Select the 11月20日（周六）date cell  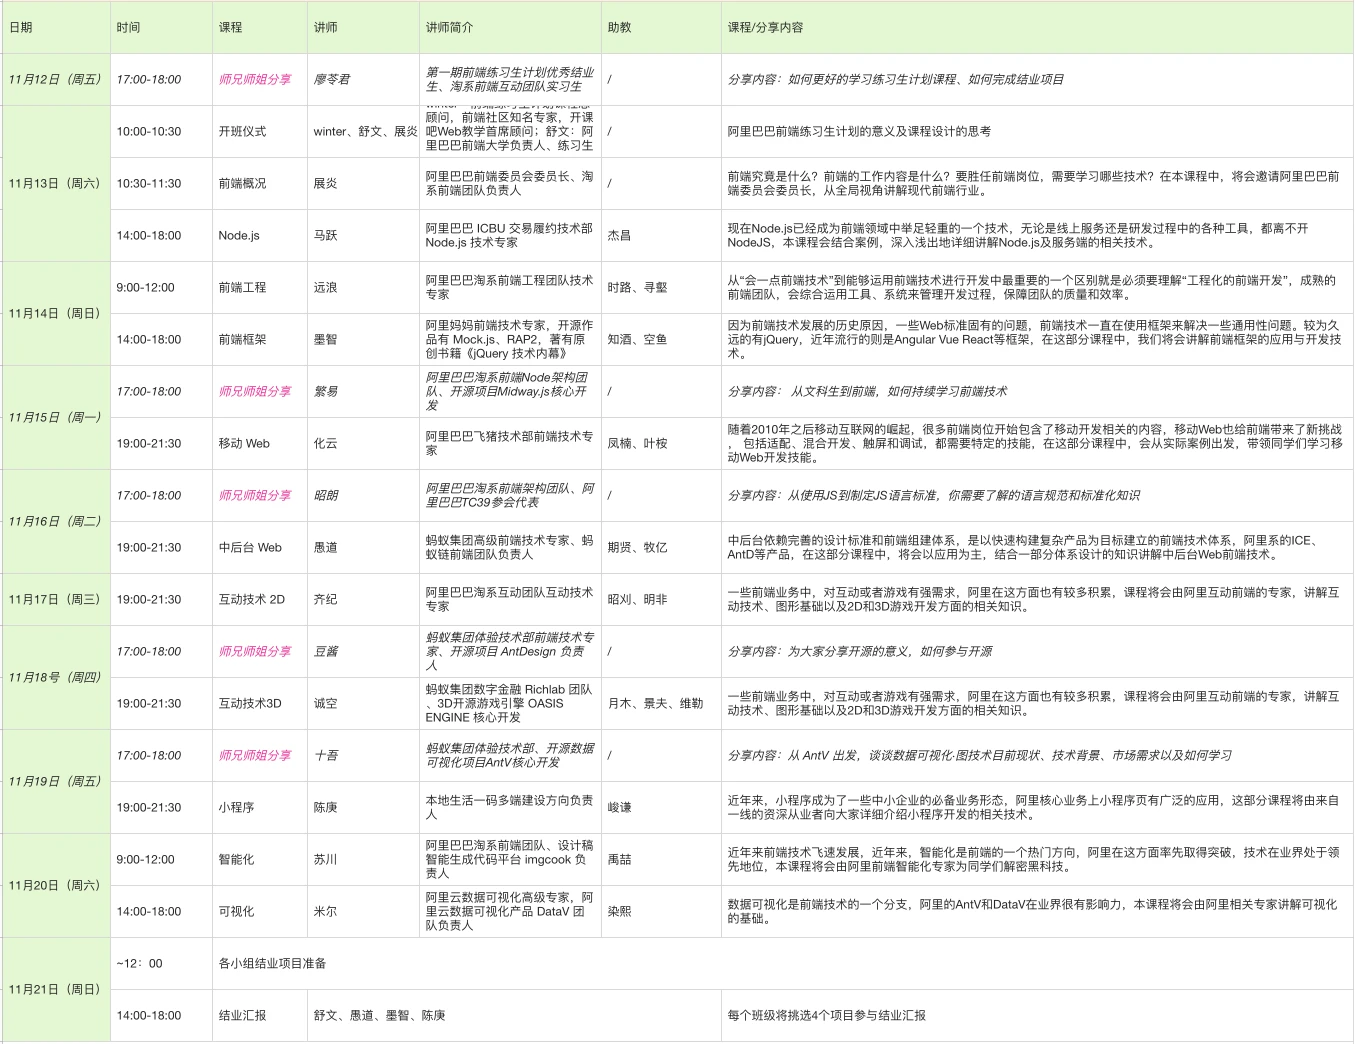tap(55, 886)
